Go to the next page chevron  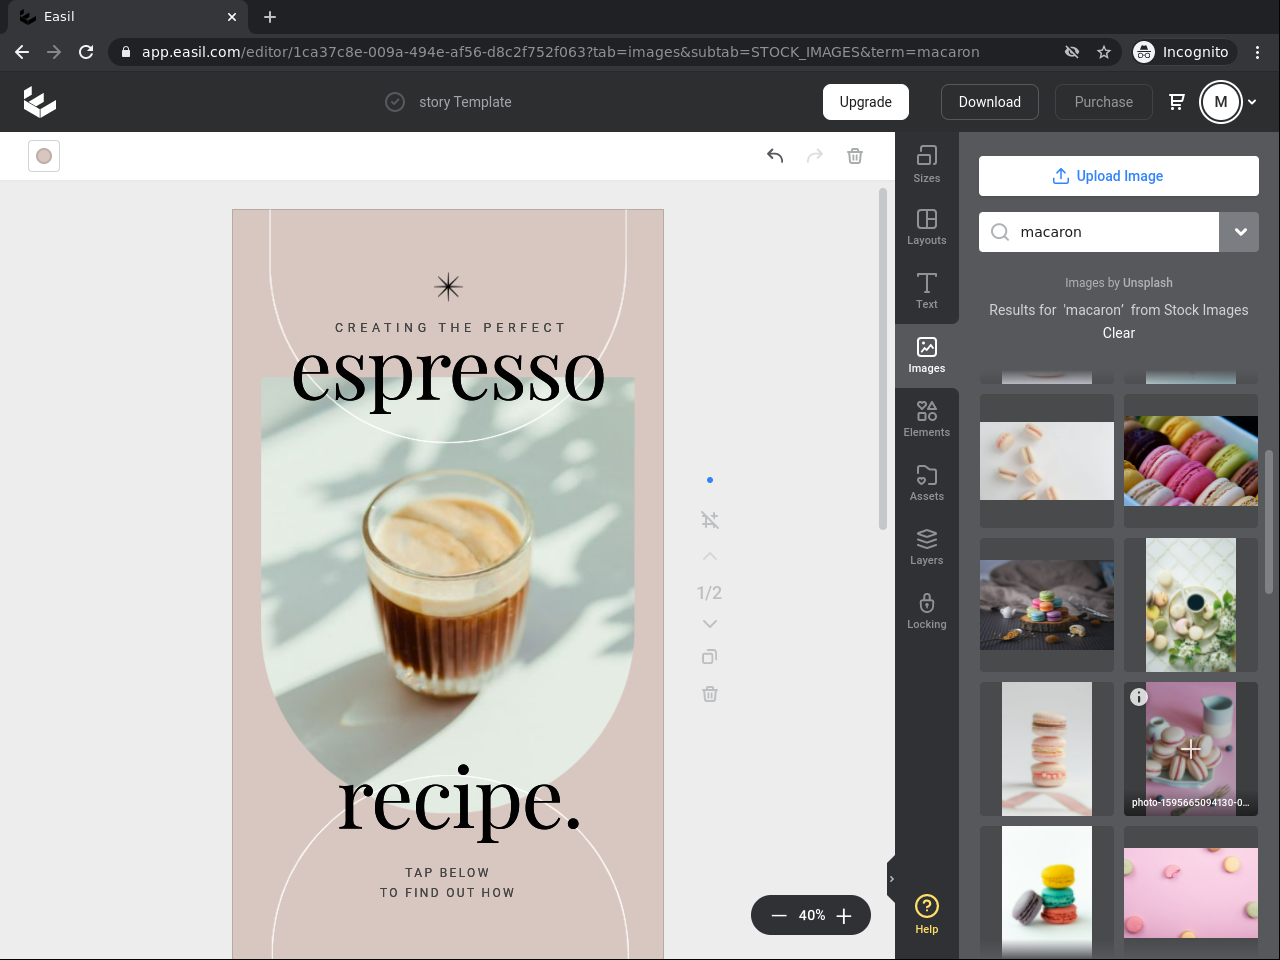pos(710,624)
